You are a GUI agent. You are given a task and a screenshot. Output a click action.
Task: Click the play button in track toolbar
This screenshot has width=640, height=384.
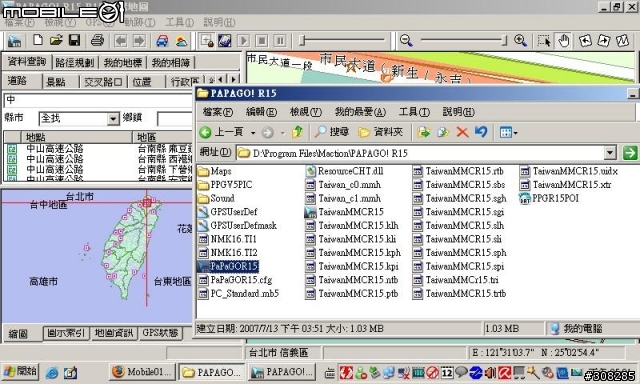pos(243,41)
